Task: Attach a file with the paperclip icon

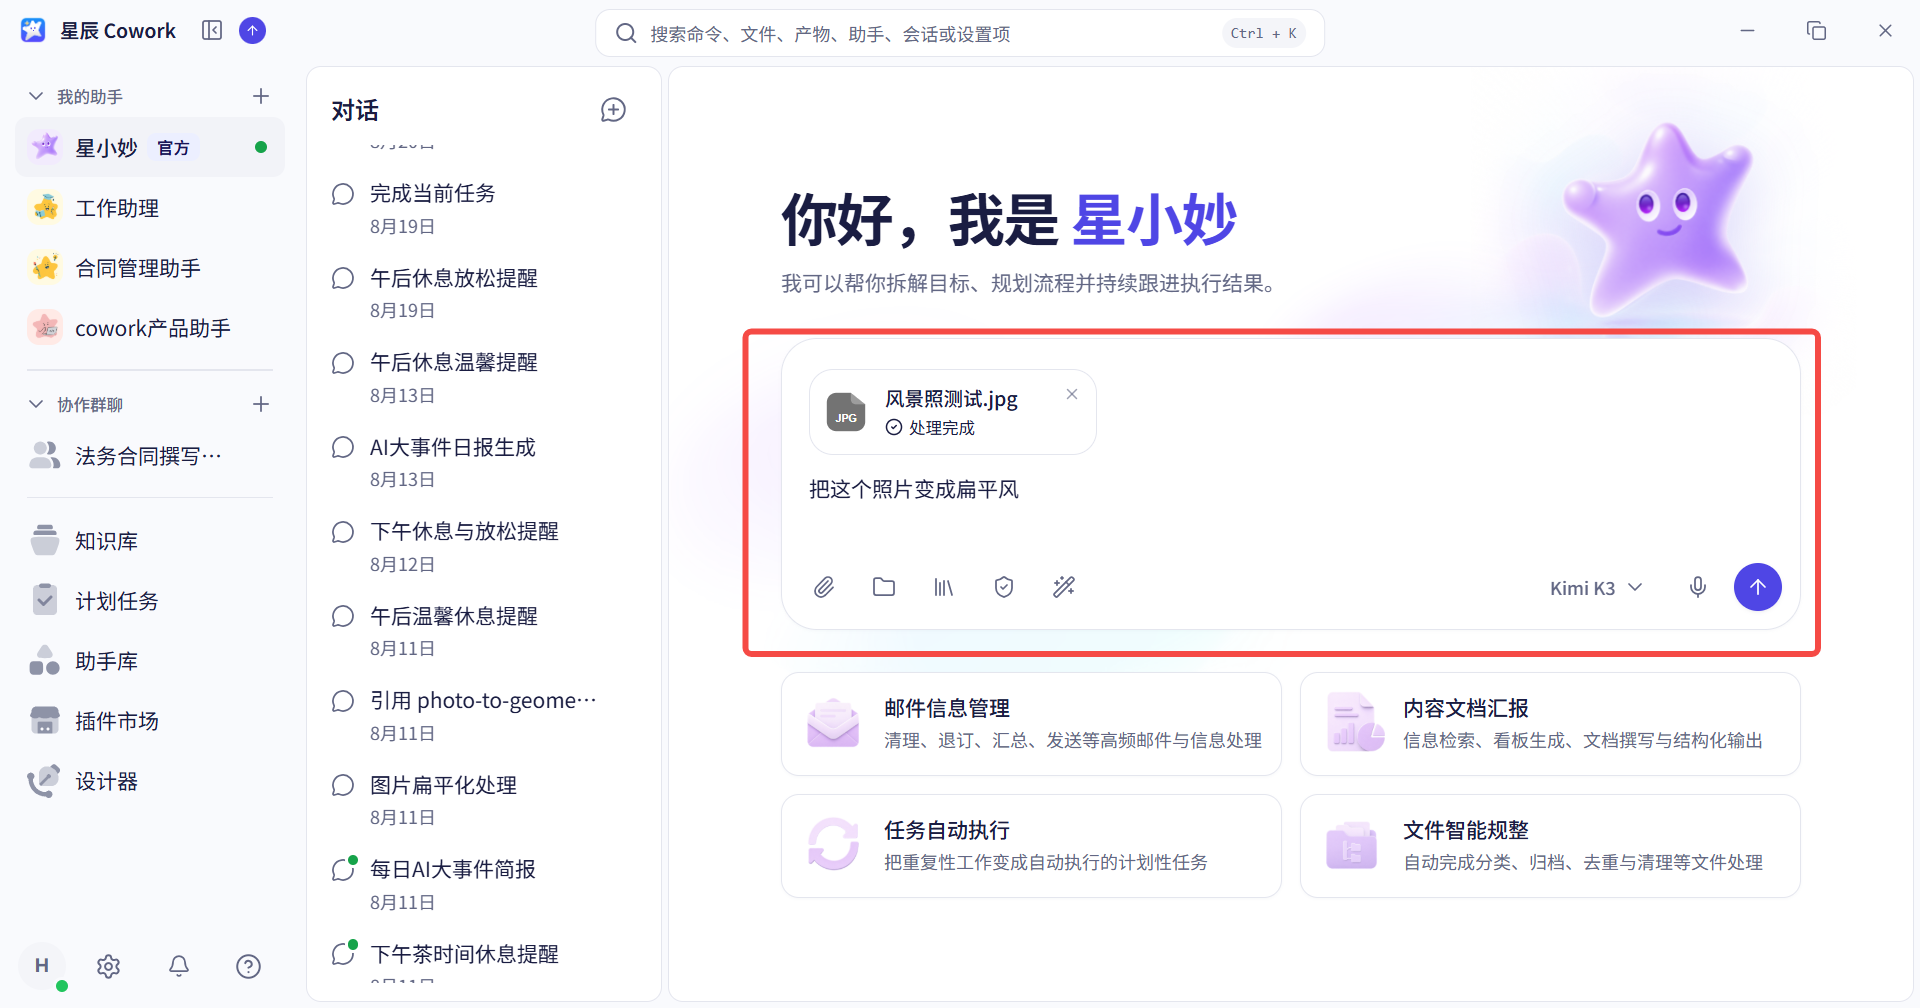Action: [824, 587]
